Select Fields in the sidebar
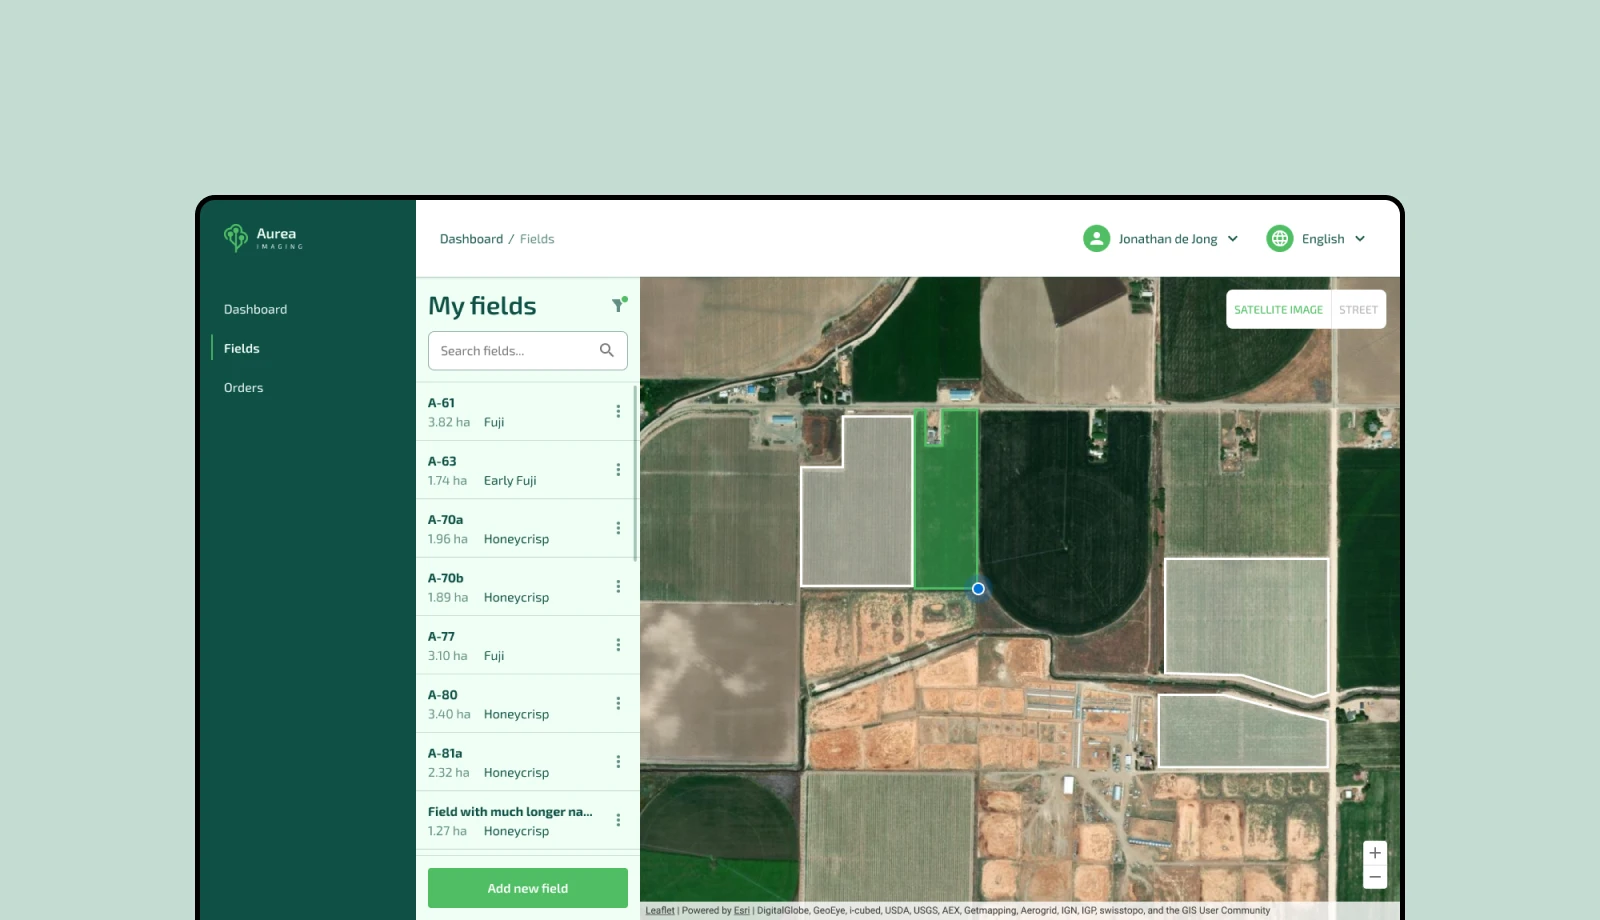 241,348
